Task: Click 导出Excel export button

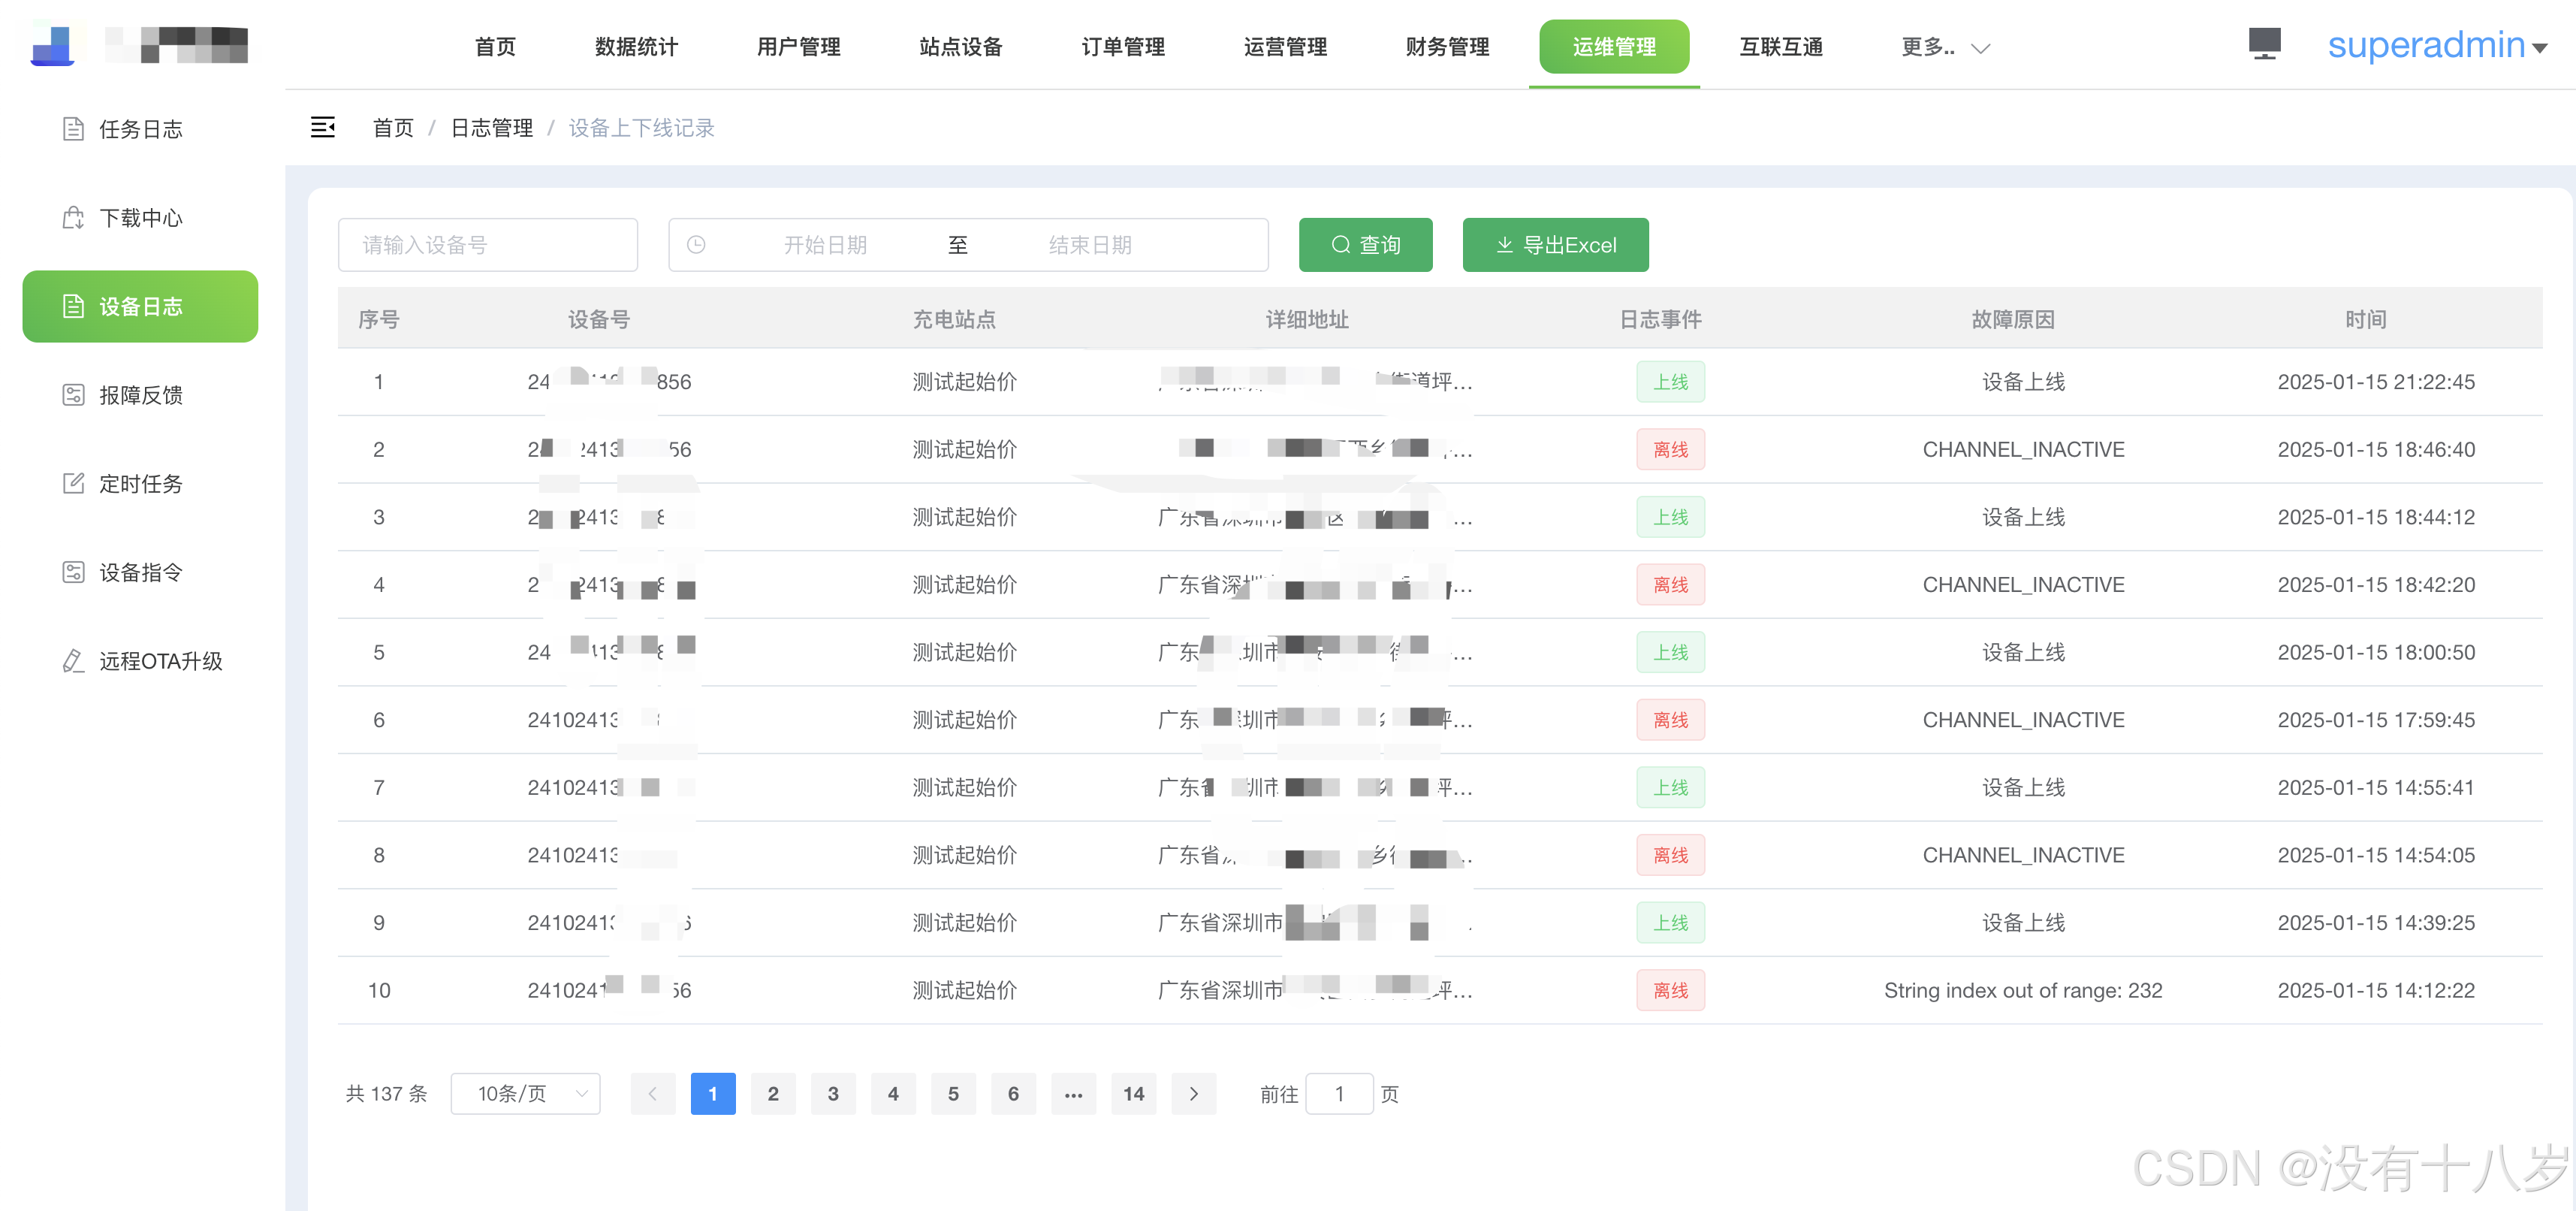Action: 1555,245
